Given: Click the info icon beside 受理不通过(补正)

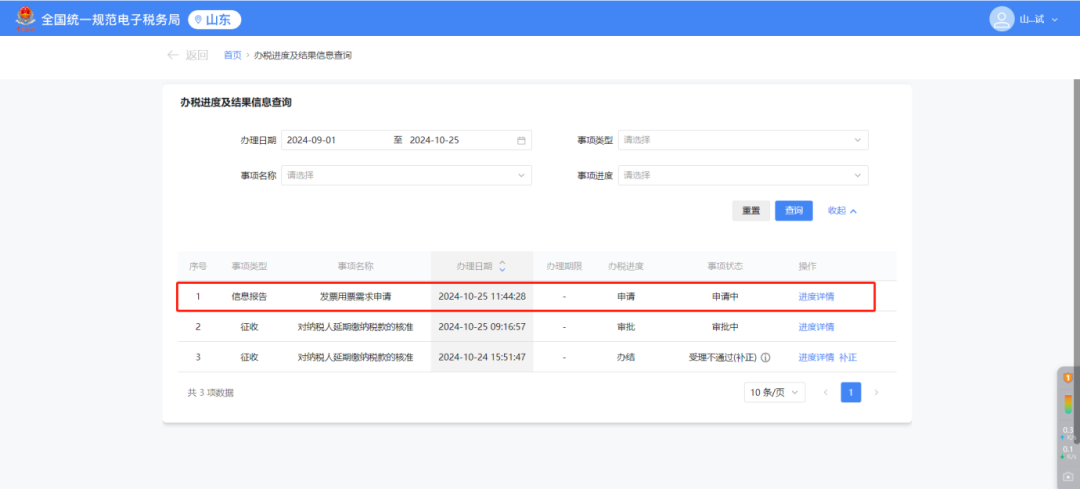Looking at the screenshot, I should click(x=765, y=358).
